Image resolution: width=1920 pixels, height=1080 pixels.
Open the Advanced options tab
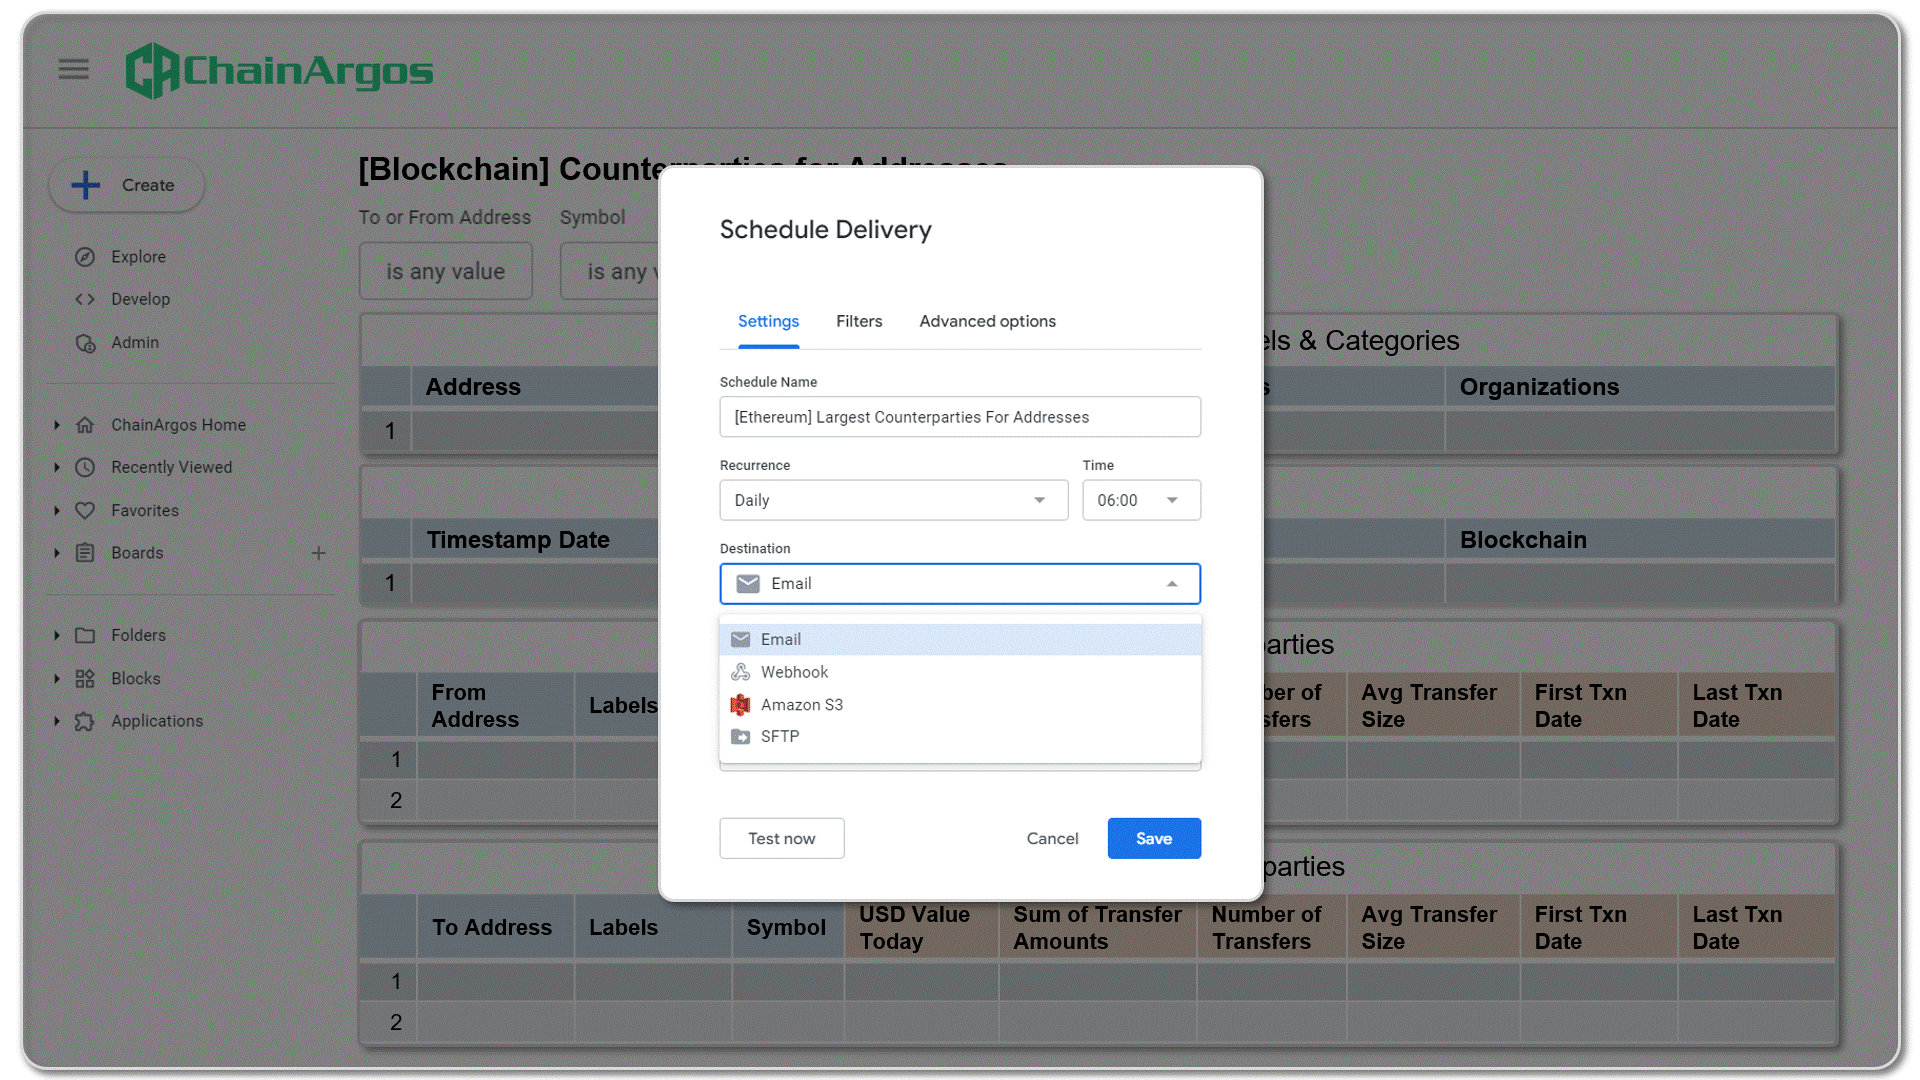coord(987,322)
